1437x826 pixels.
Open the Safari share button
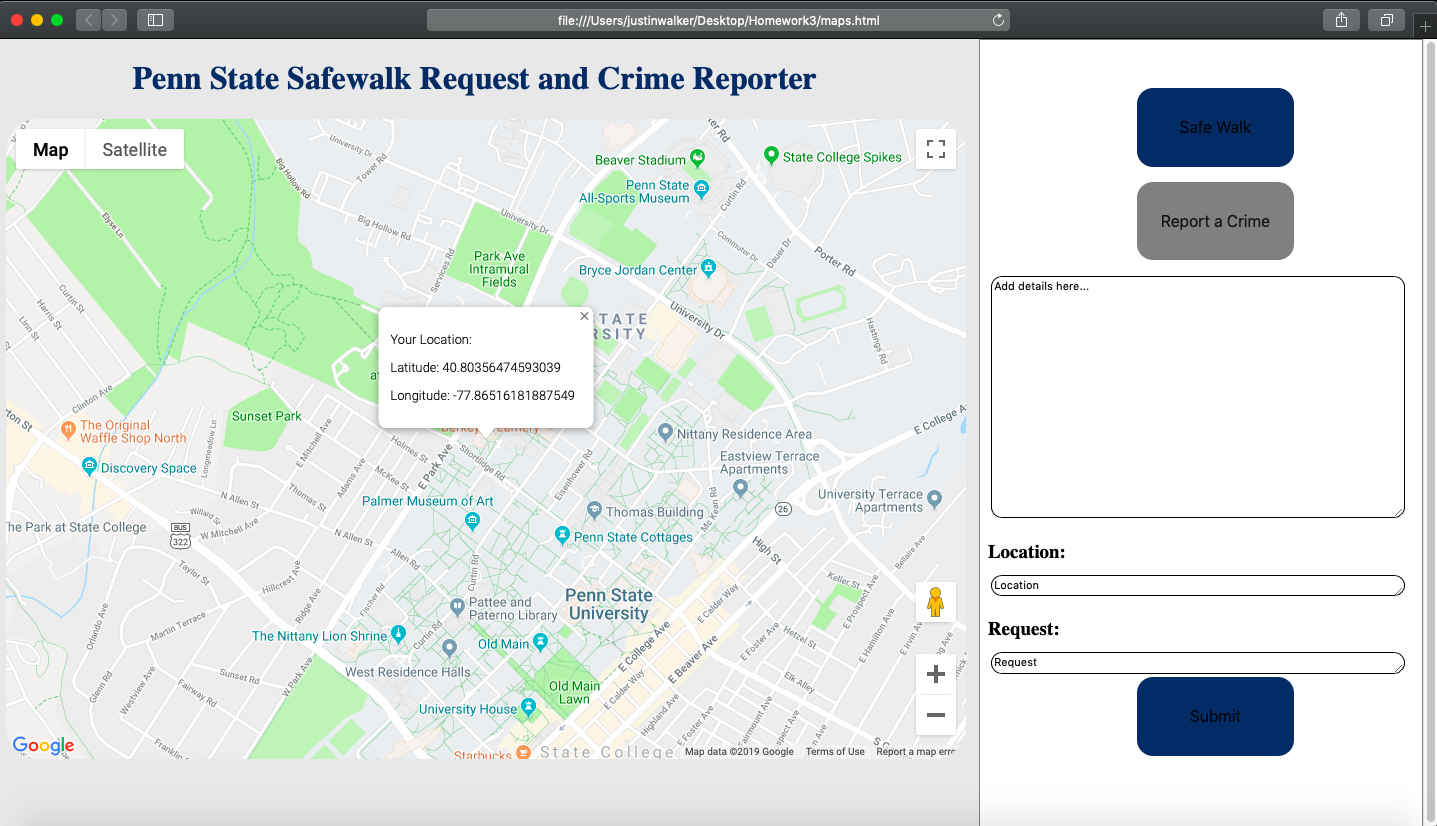[1341, 20]
